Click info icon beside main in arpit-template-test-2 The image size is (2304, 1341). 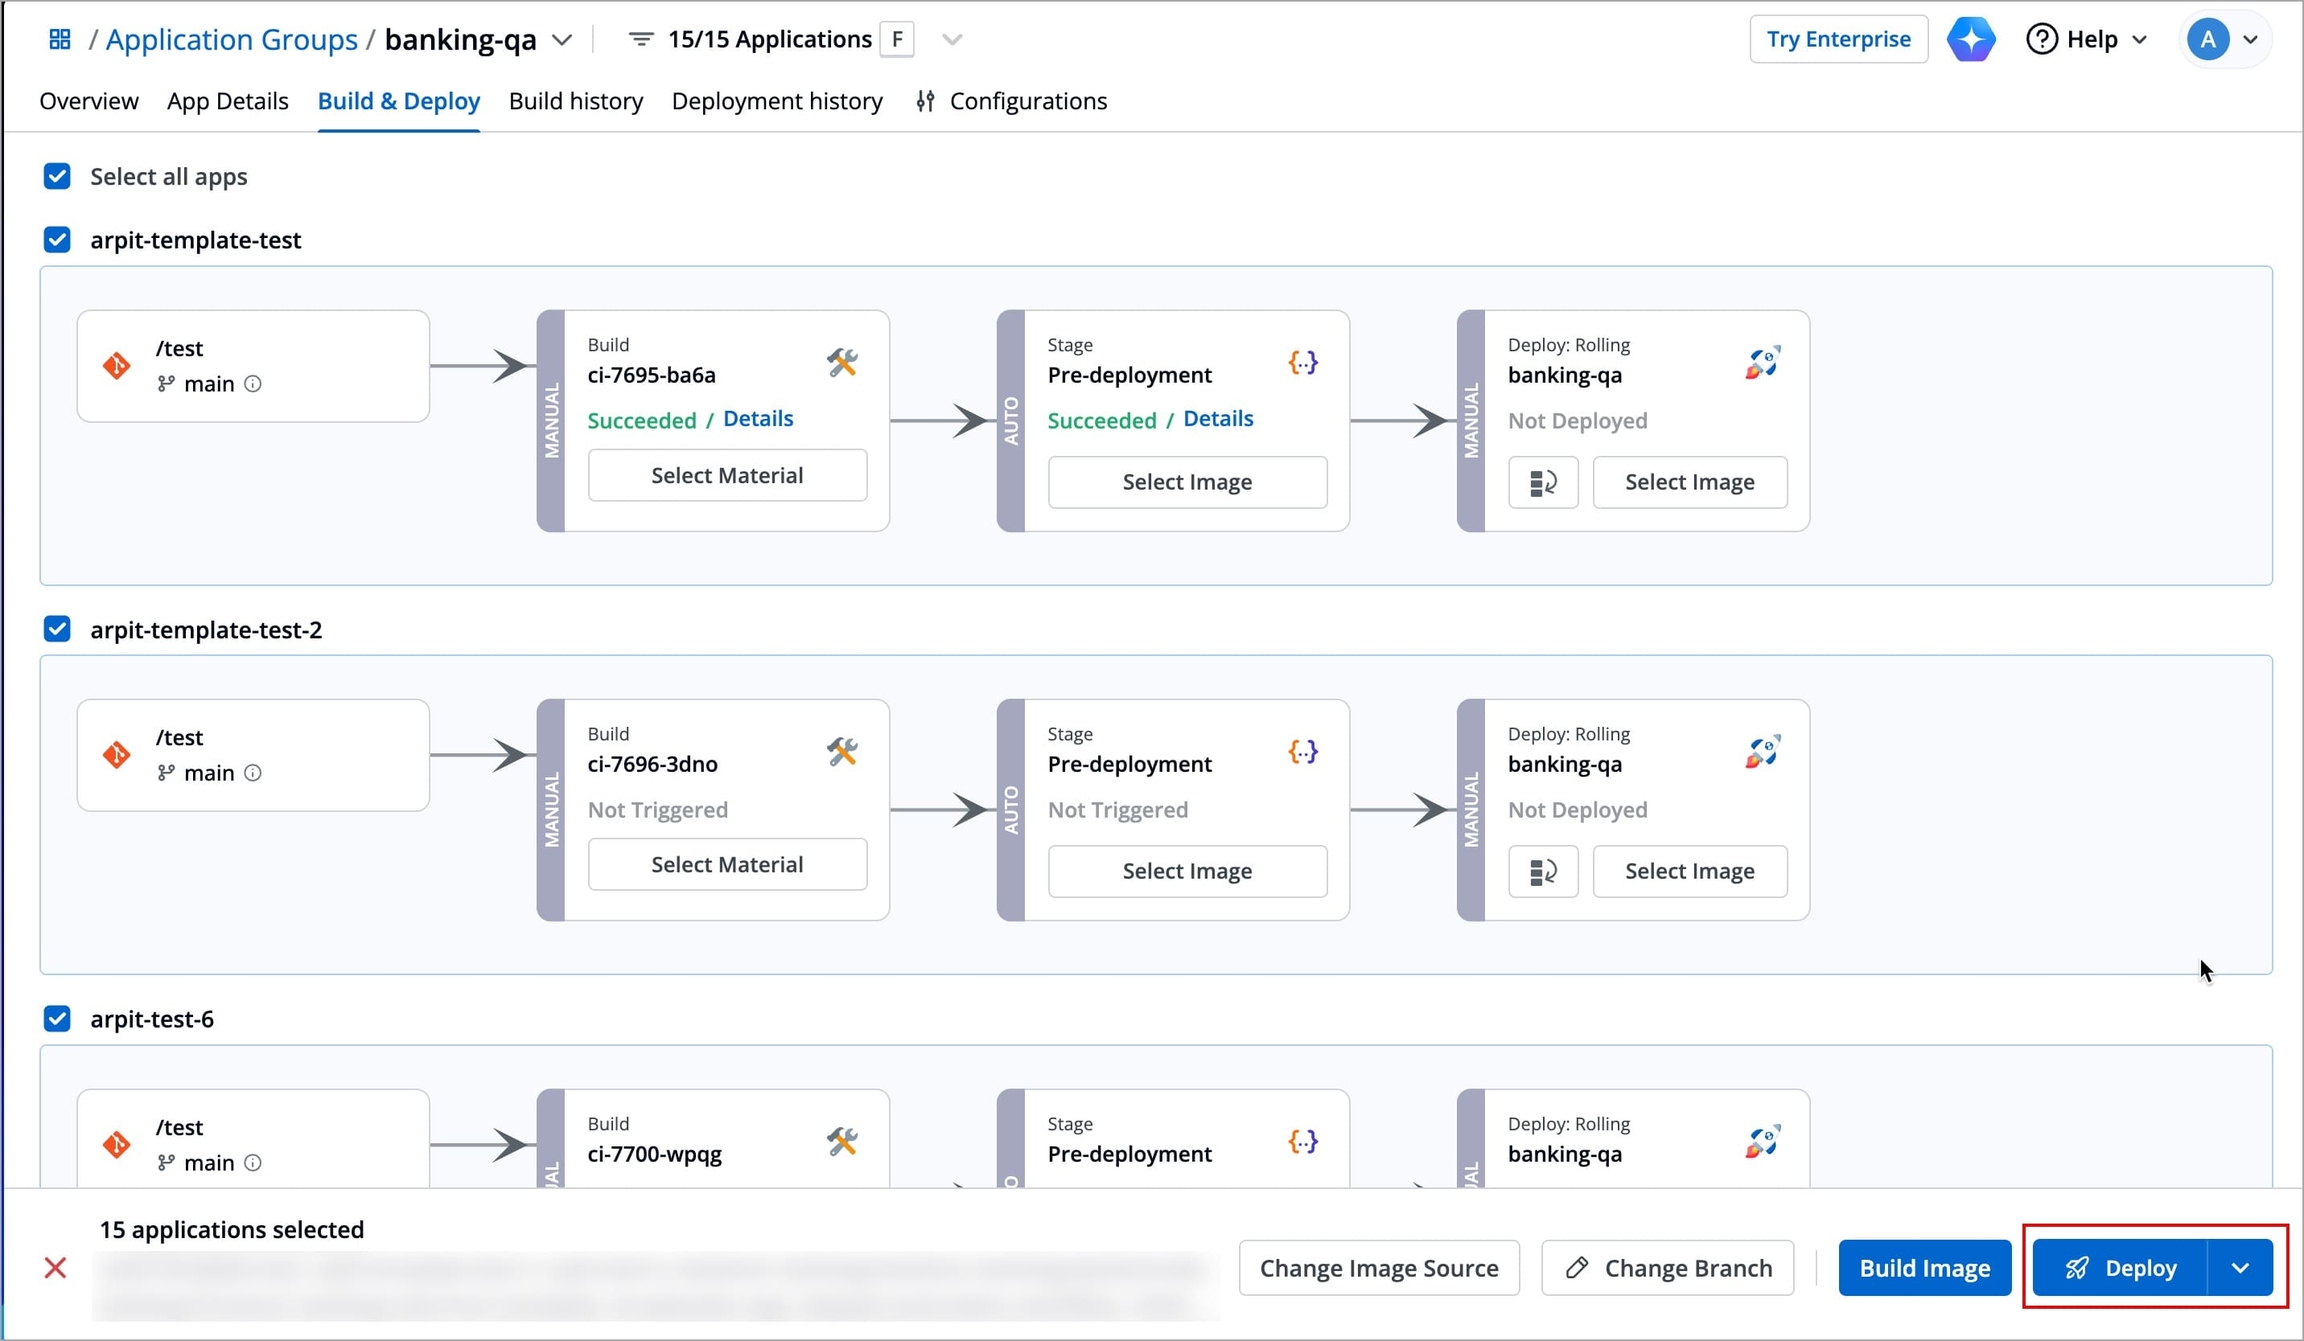pyautogui.click(x=253, y=773)
